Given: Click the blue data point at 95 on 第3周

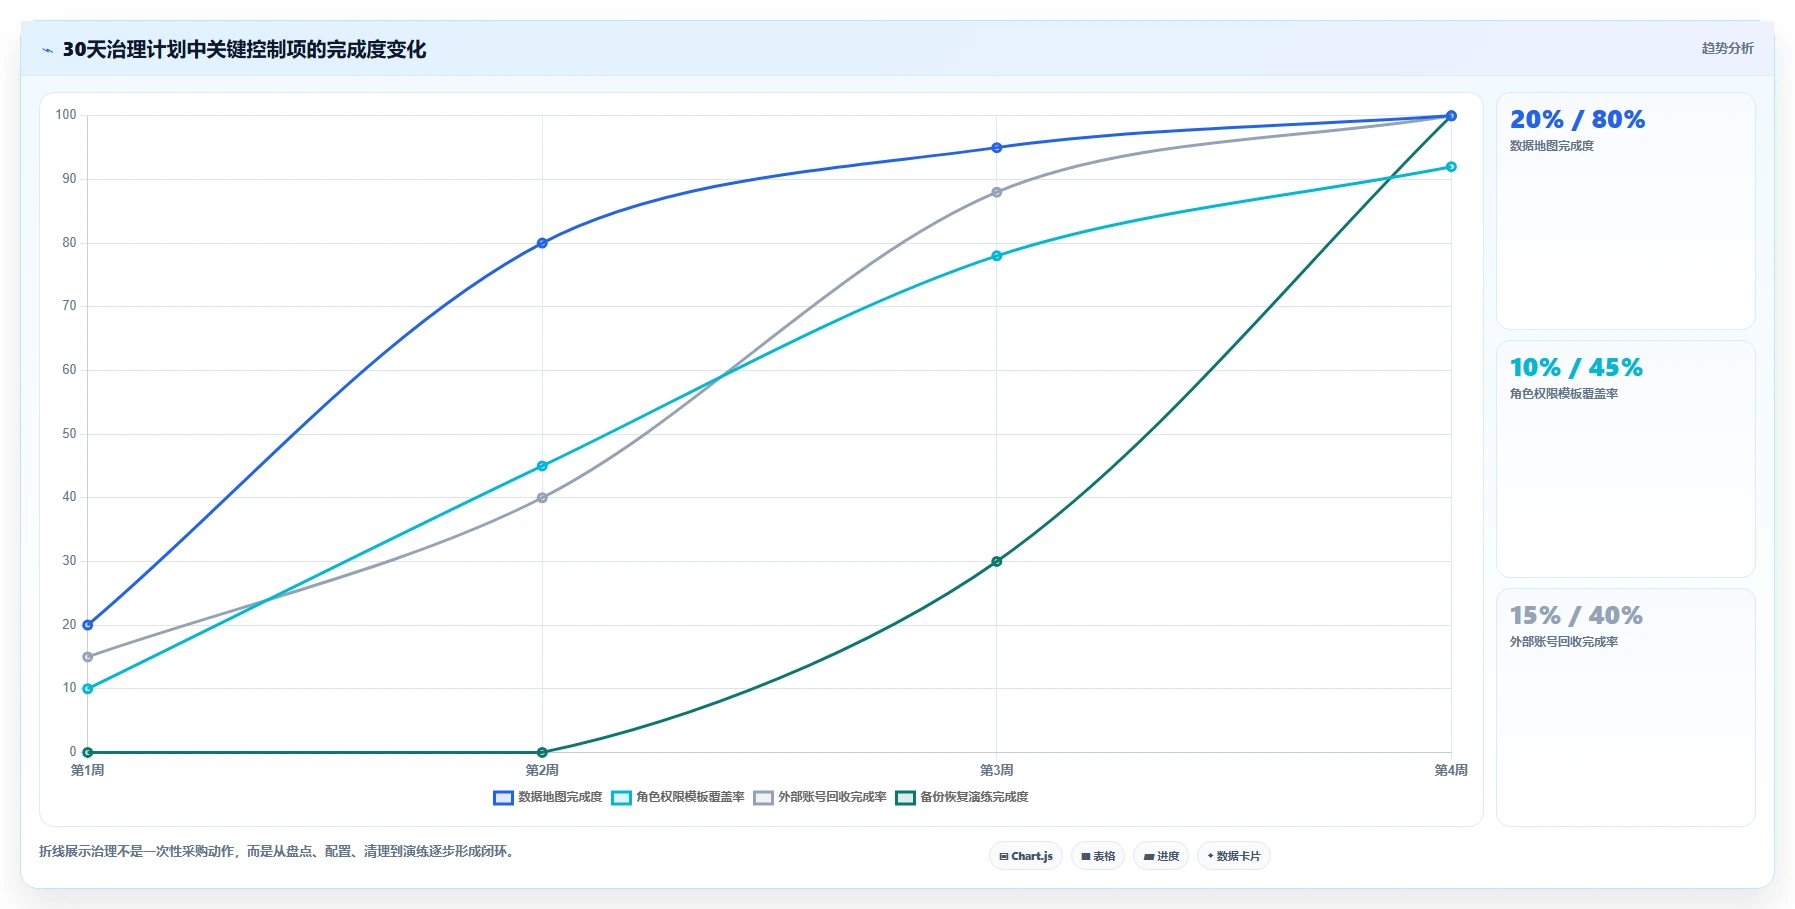Looking at the screenshot, I should pos(997,148).
